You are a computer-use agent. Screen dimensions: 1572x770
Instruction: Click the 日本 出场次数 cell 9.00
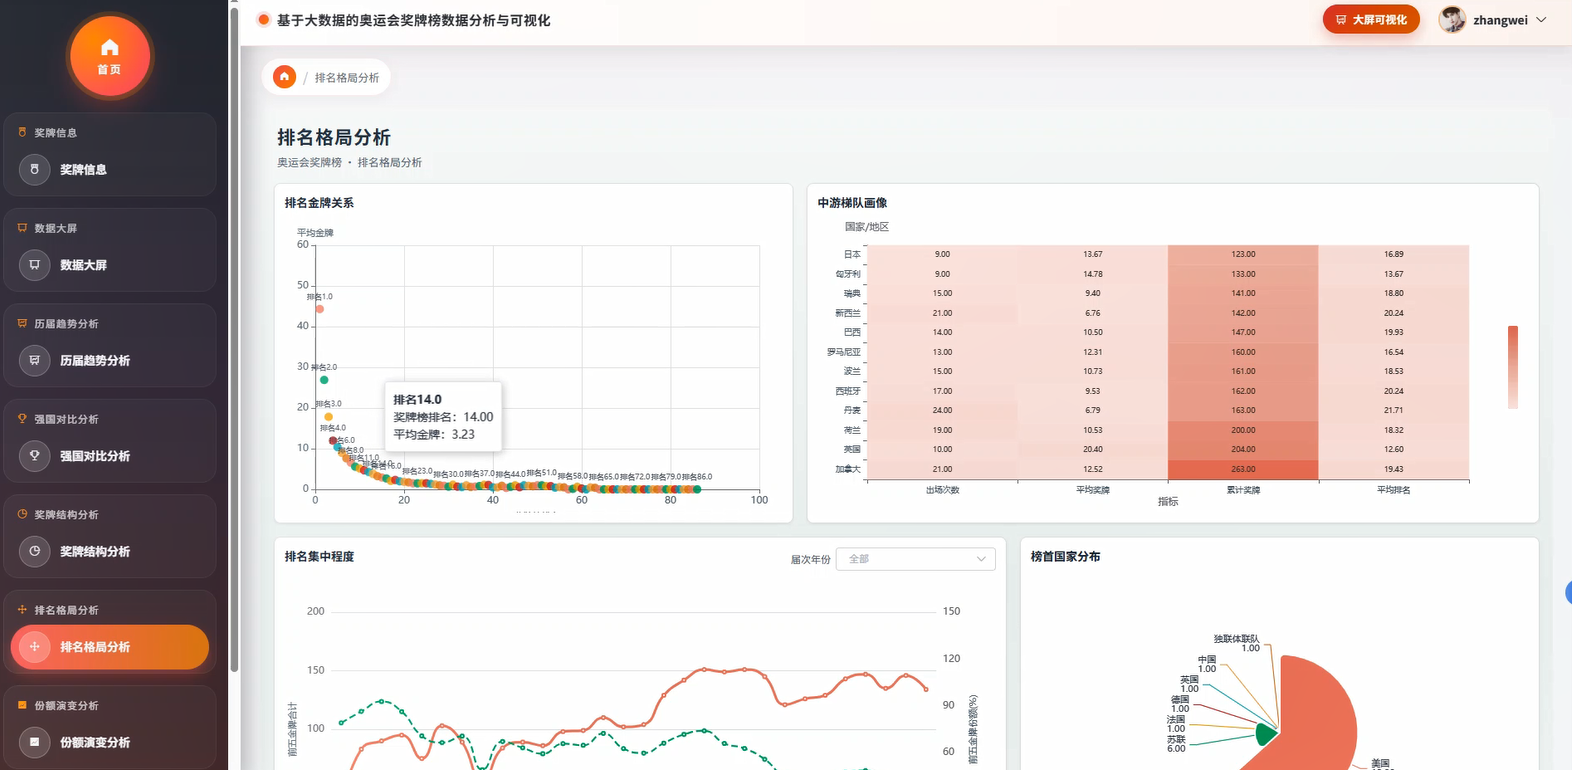coord(942,254)
